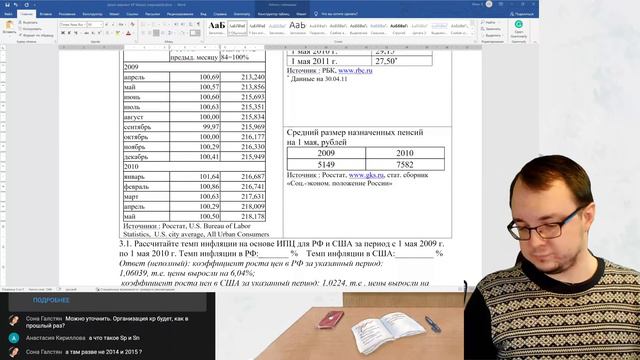Screen dimensions: 640x360
Task: Toggle italic formatting
Action: tap(69, 33)
